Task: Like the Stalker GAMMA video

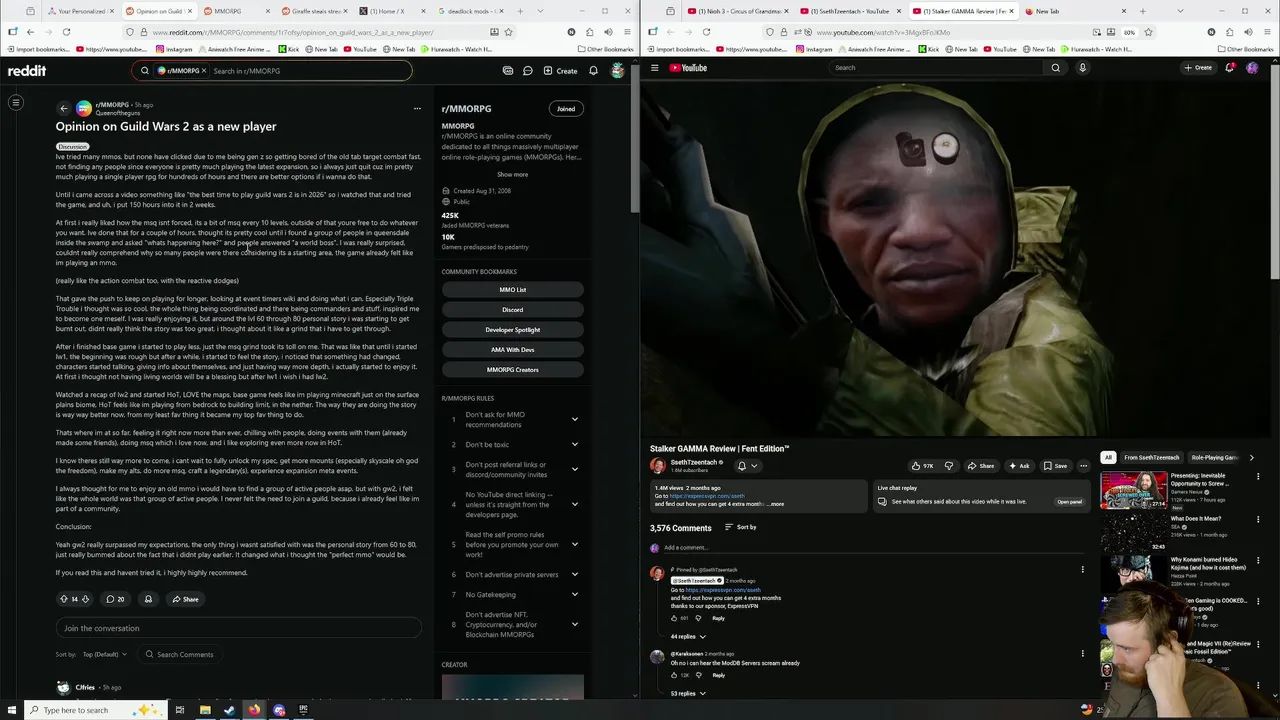Action: (922, 466)
